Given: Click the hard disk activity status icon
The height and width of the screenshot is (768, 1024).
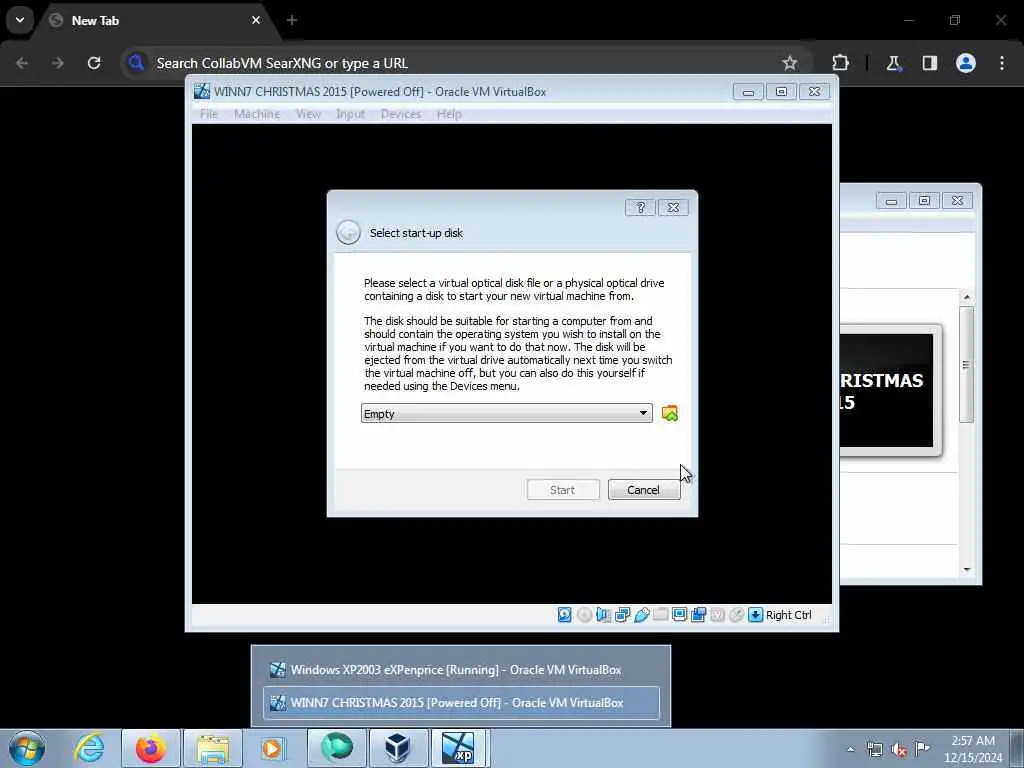Looking at the screenshot, I should click(x=565, y=615).
